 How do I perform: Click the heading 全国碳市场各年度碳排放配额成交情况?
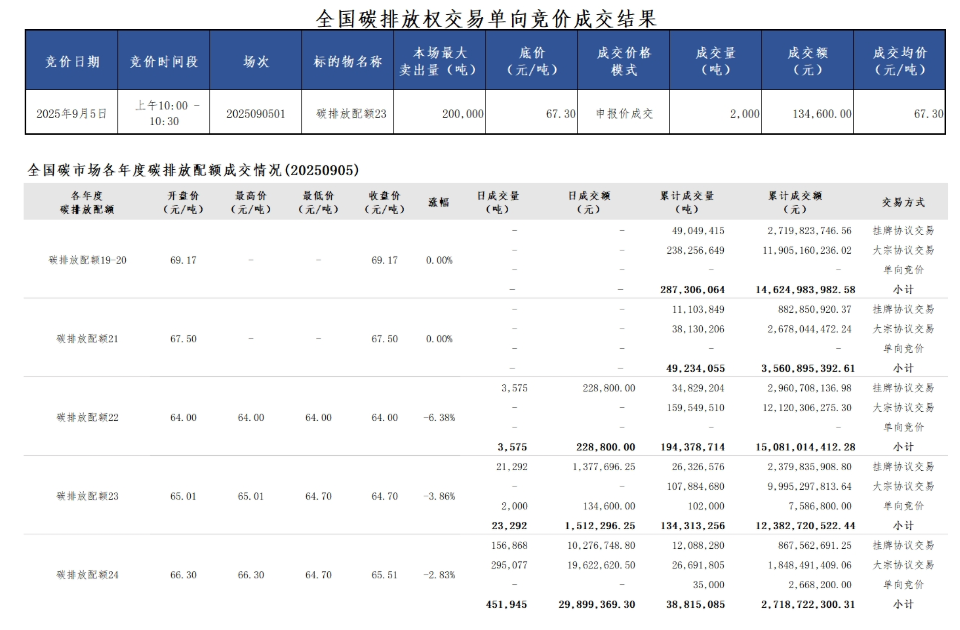(193, 170)
